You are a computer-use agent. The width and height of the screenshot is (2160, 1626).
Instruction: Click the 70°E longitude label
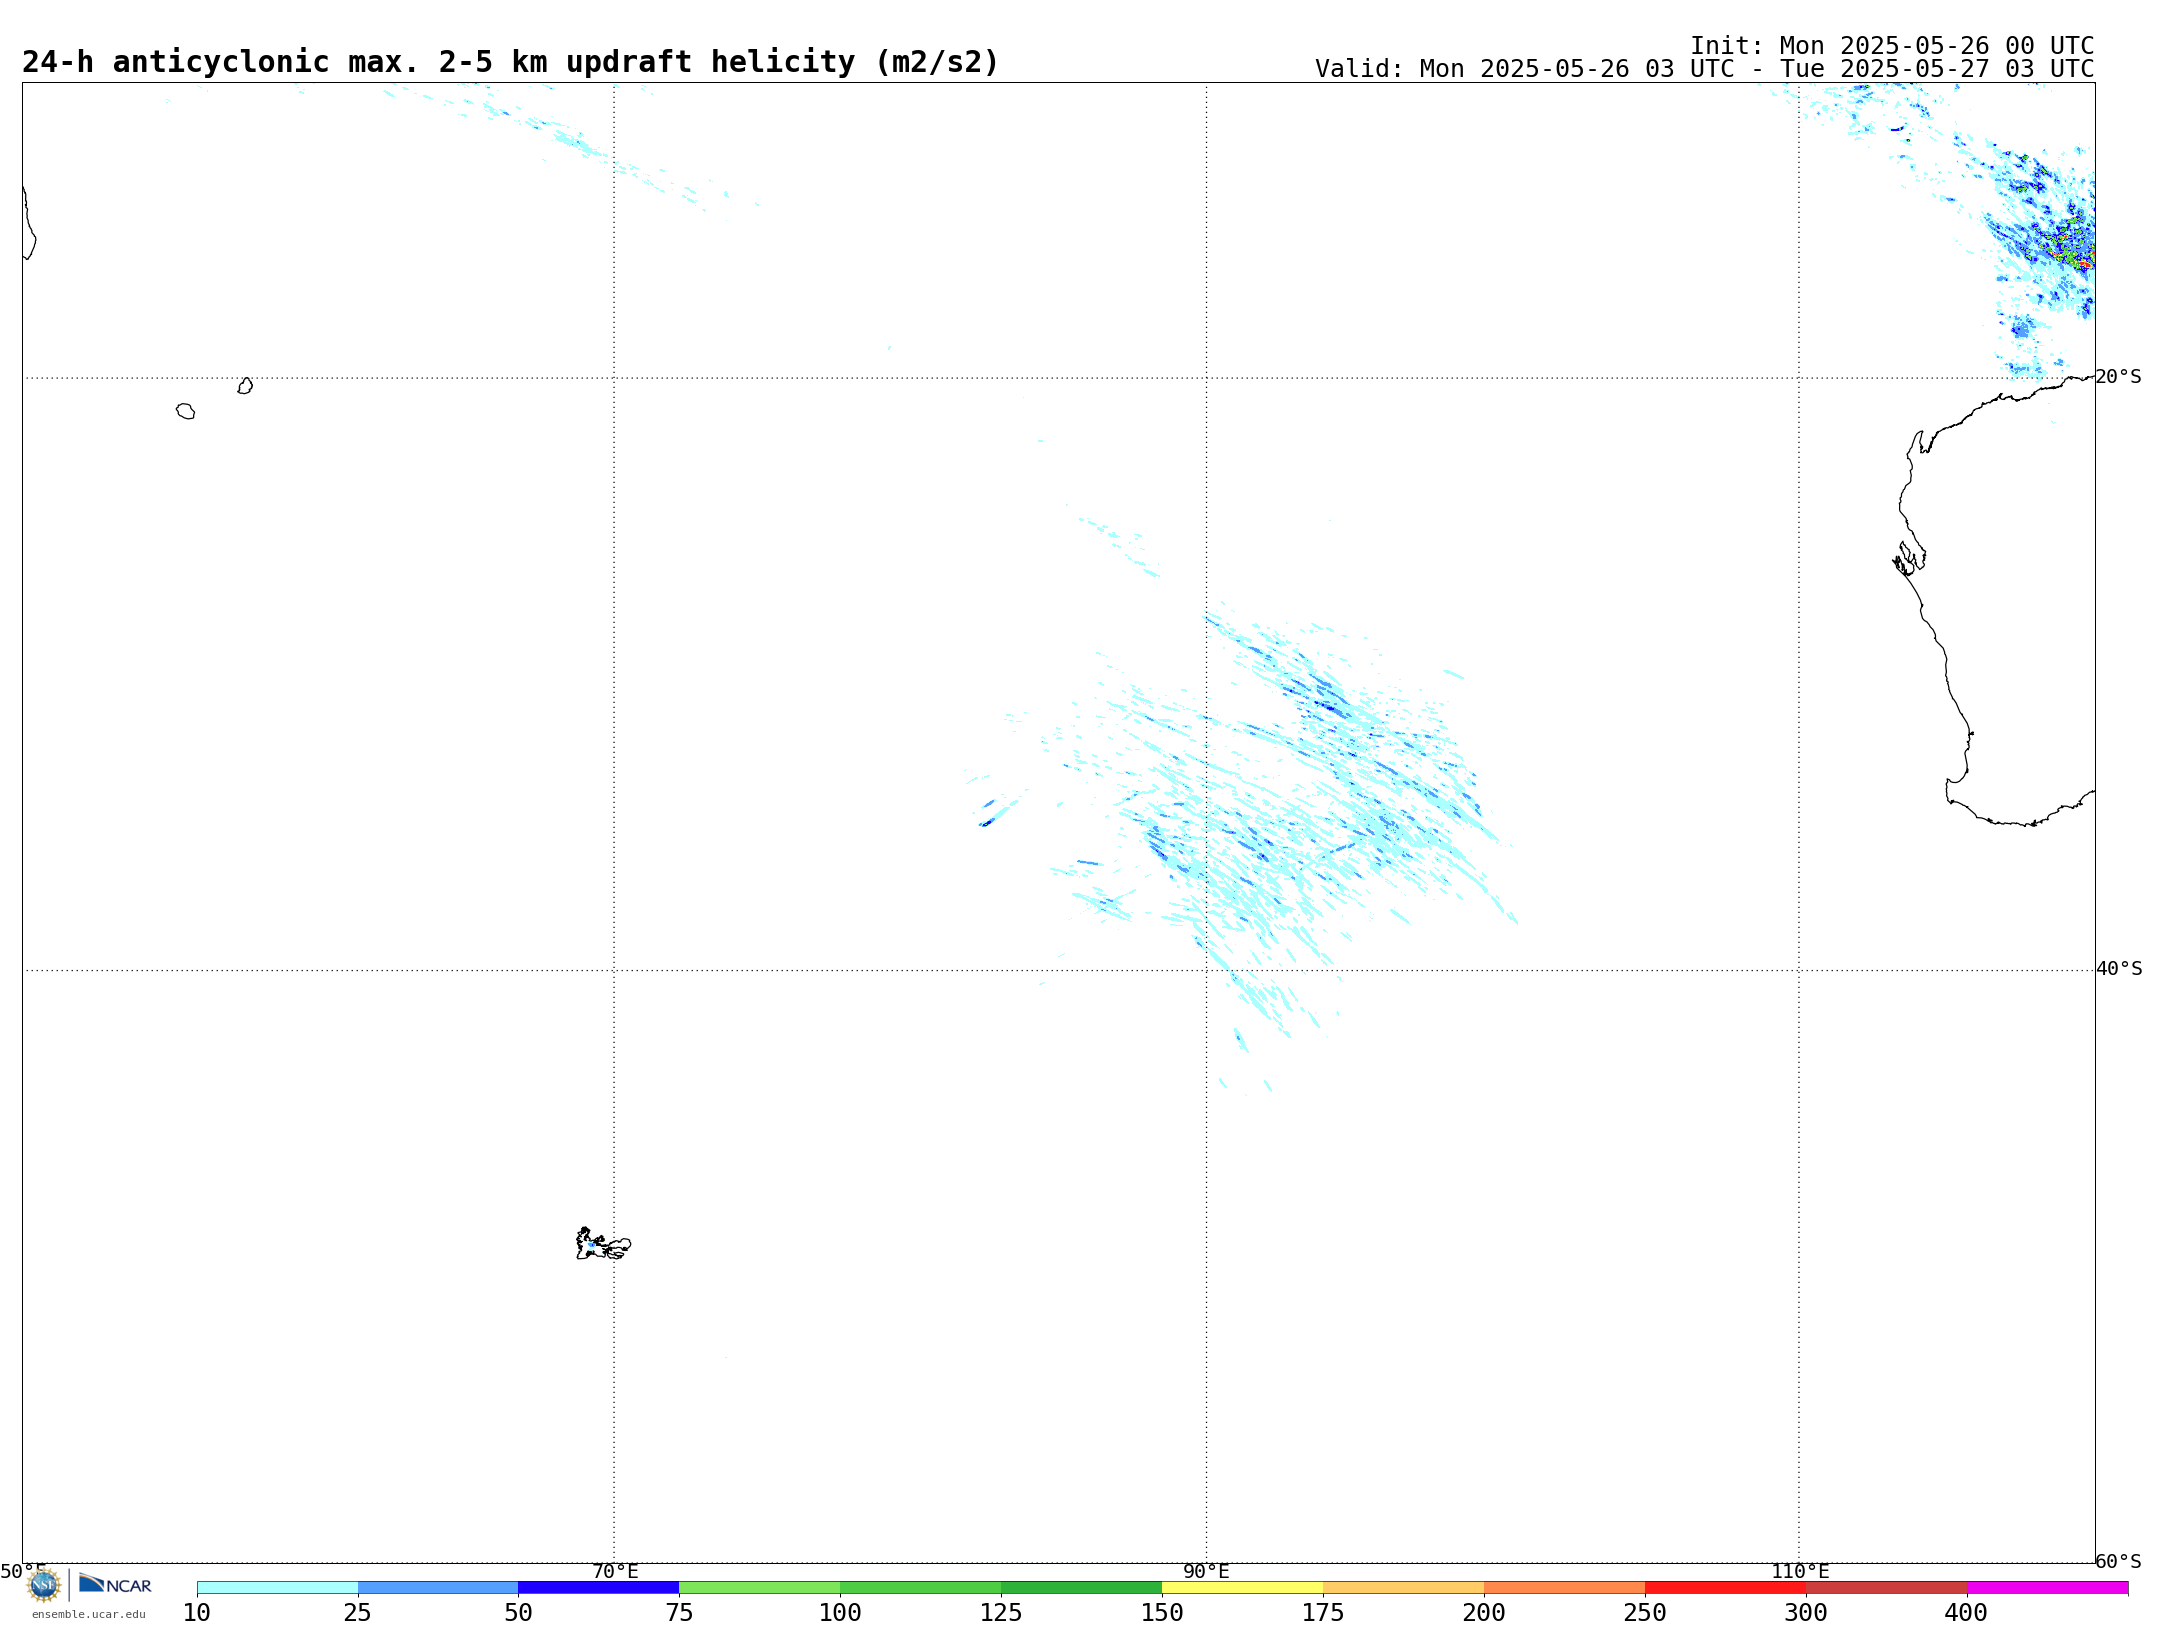[615, 1572]
